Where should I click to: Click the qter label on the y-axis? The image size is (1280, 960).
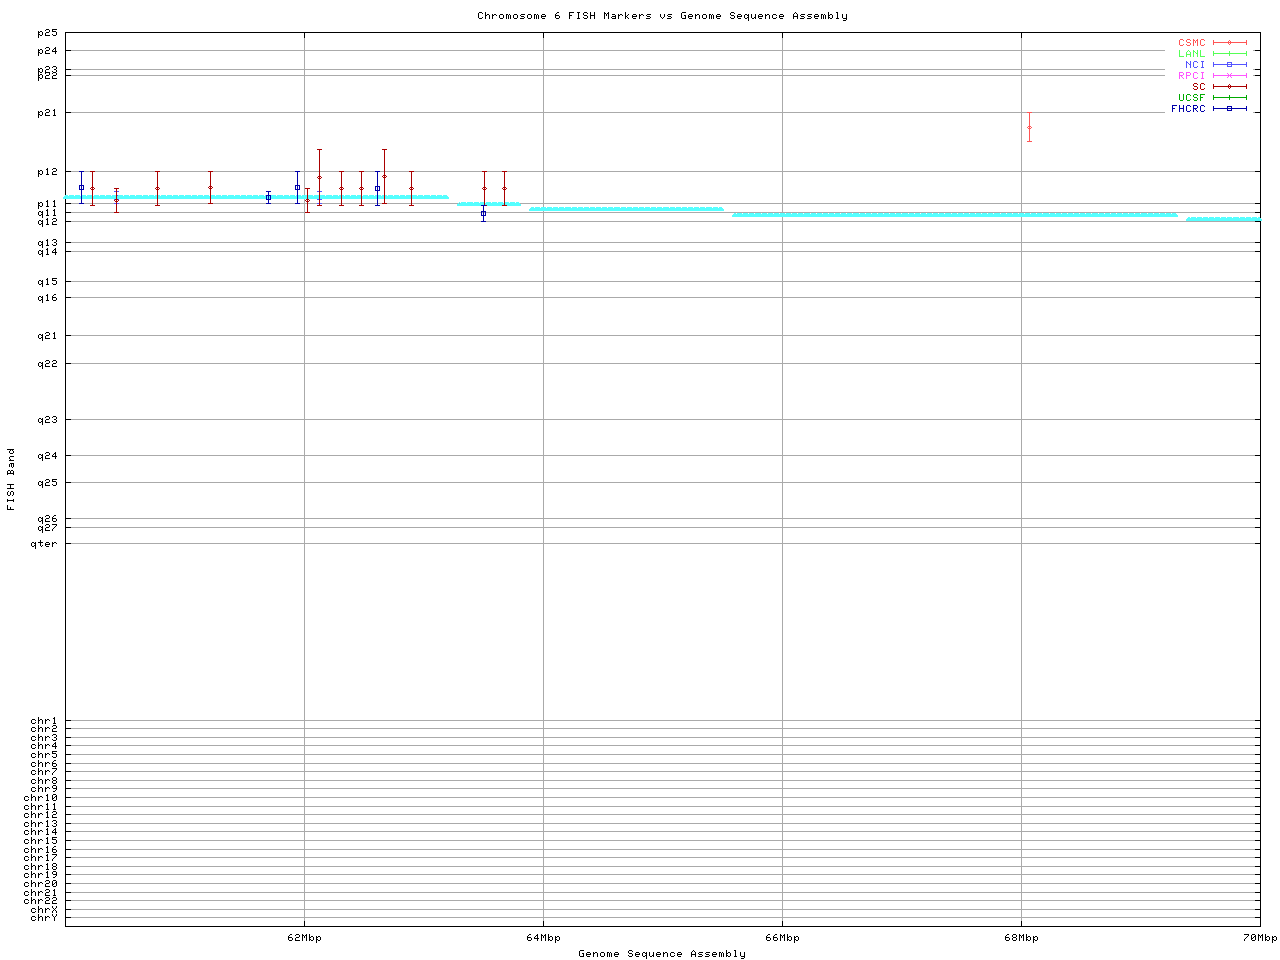coord(44,544)
